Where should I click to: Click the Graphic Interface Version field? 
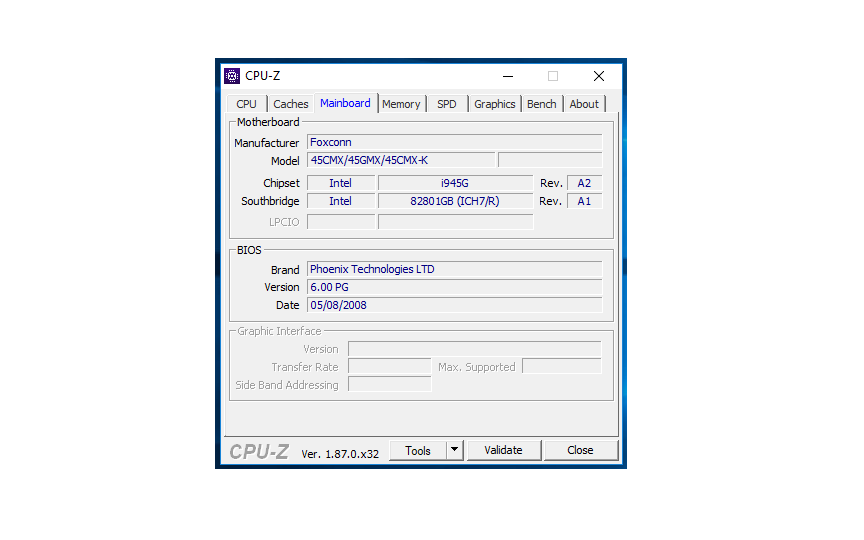(x=474, y=349)
